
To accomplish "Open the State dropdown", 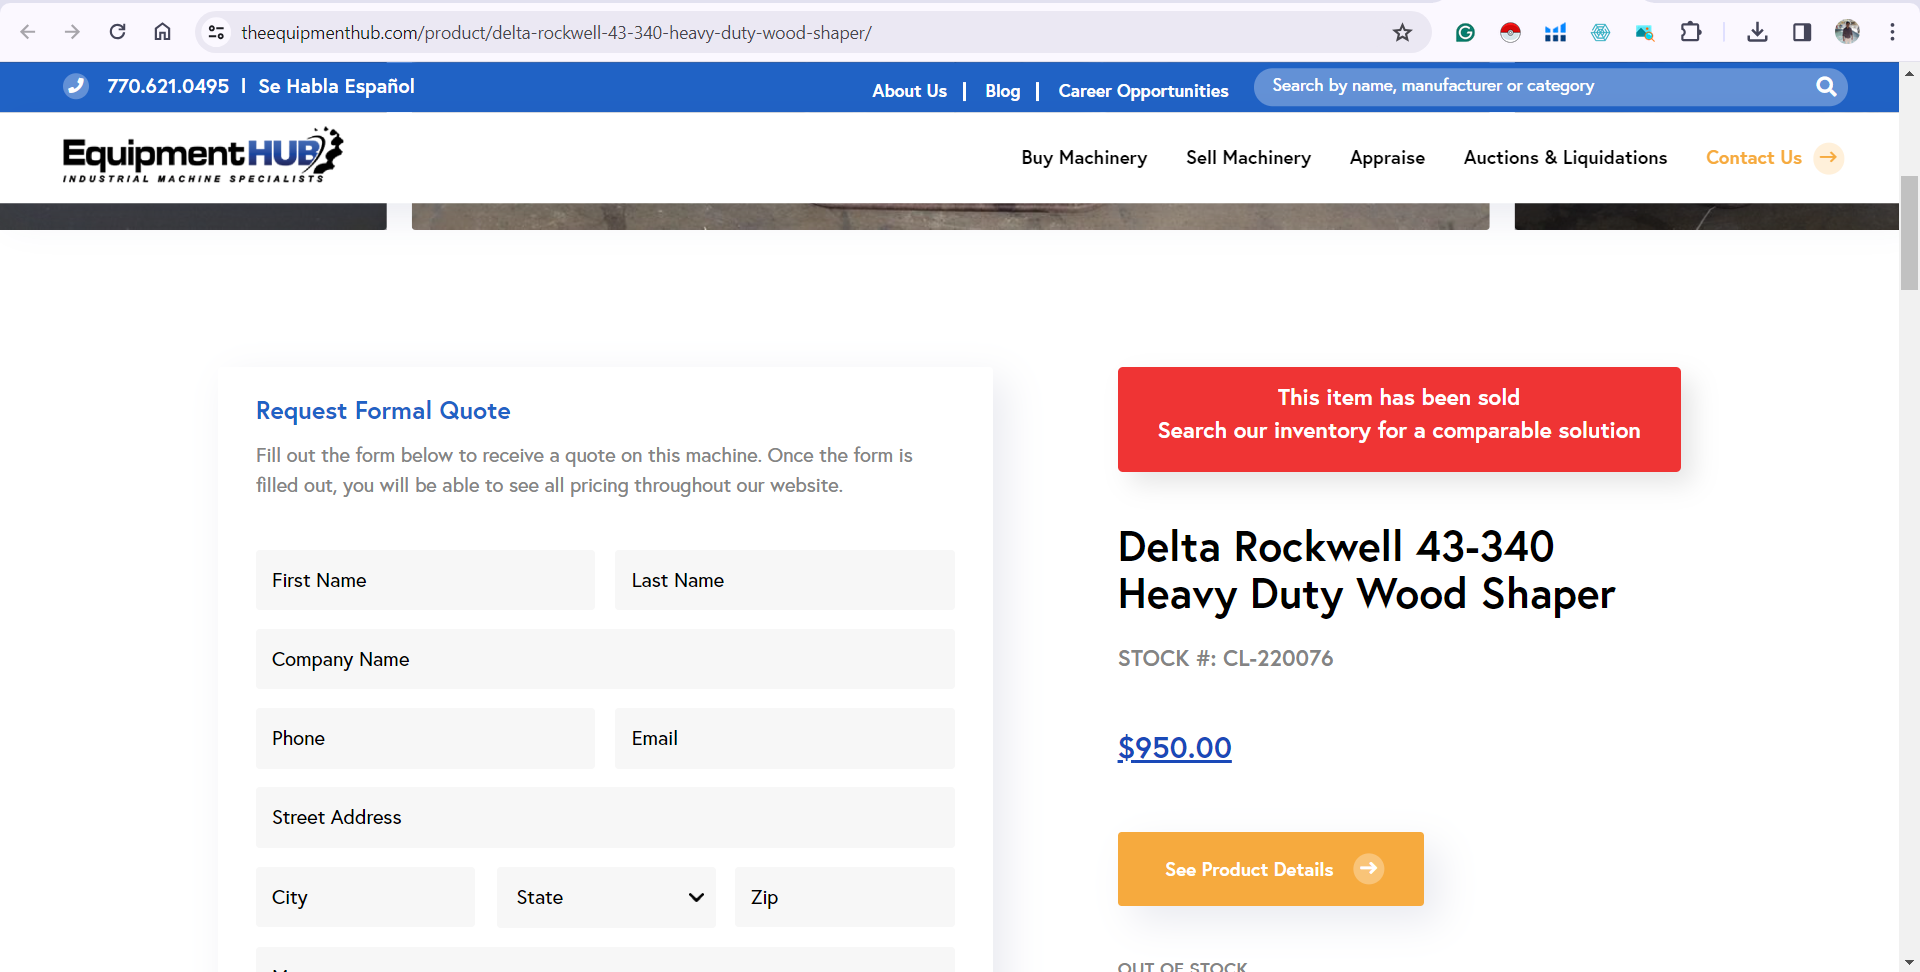I will tap(606, 897).
